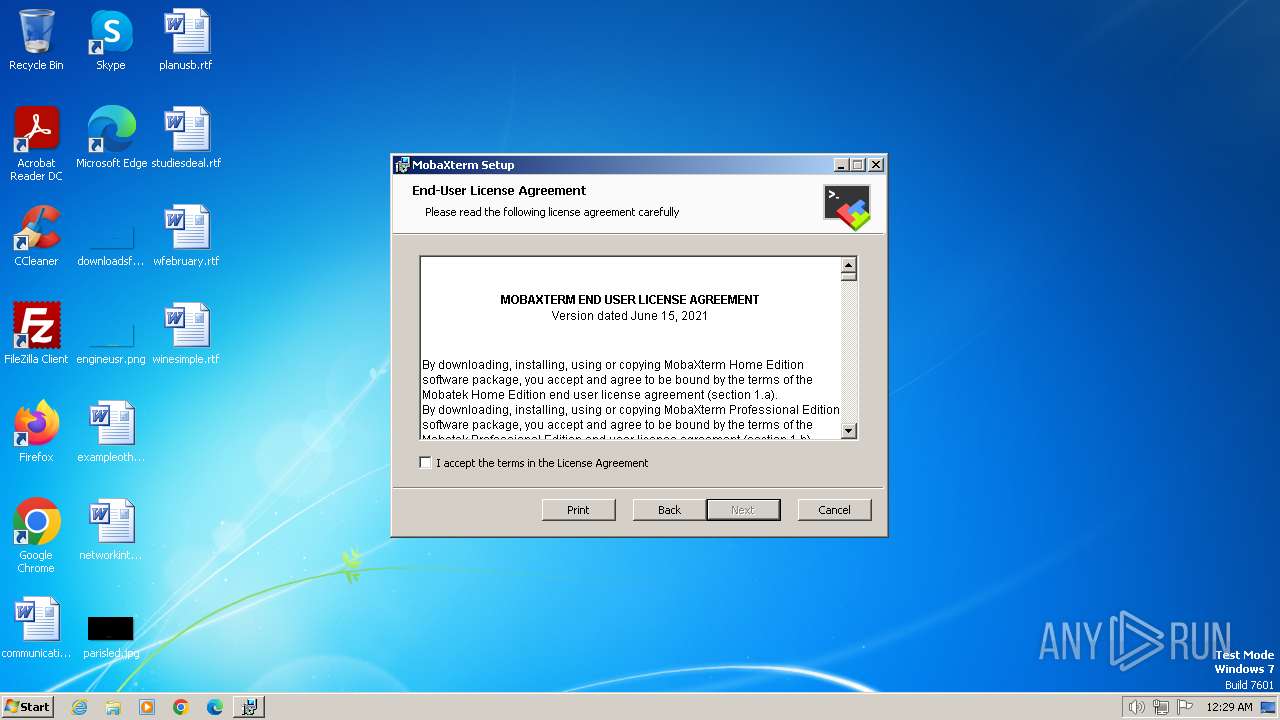Click the license scrollbar thumb
The width and height of the screenshot is (1280, 720).
pos(849,277)
